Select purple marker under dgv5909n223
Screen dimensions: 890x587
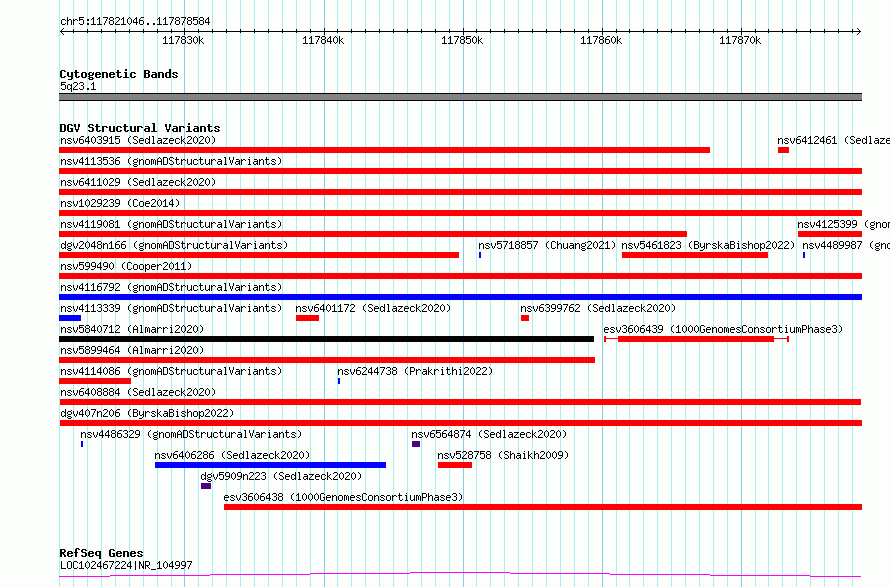pos(206,486)
